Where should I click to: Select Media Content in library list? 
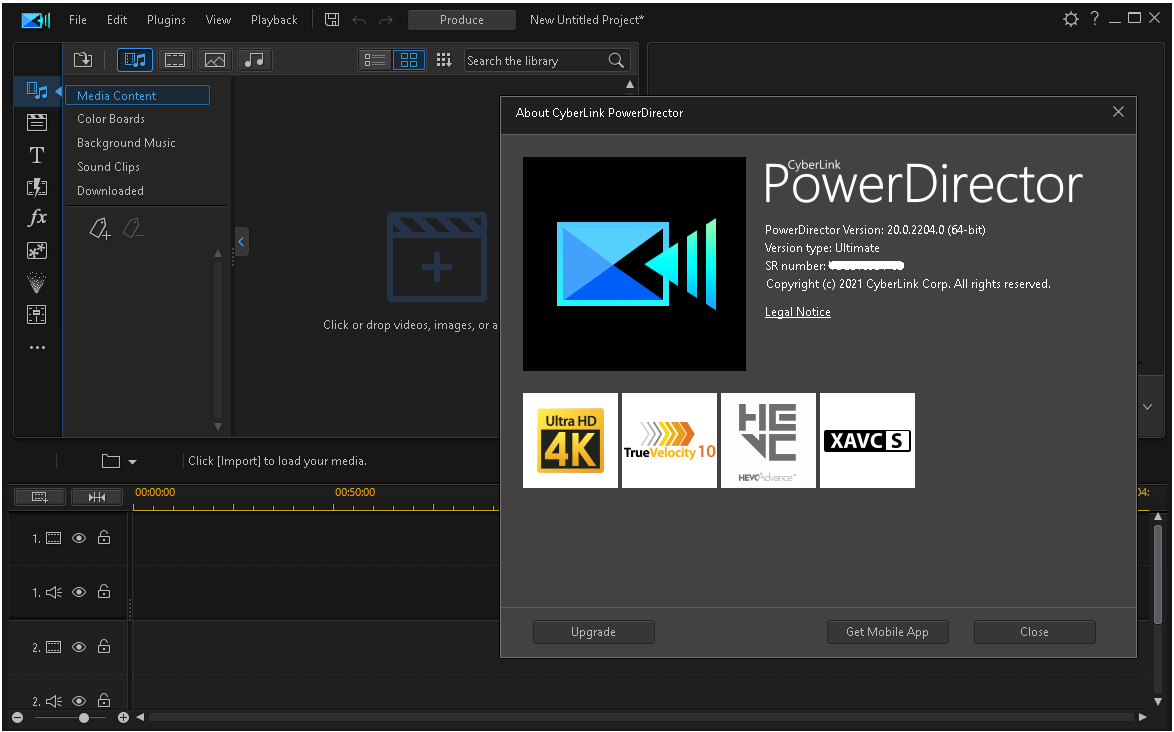click(138, 95)
